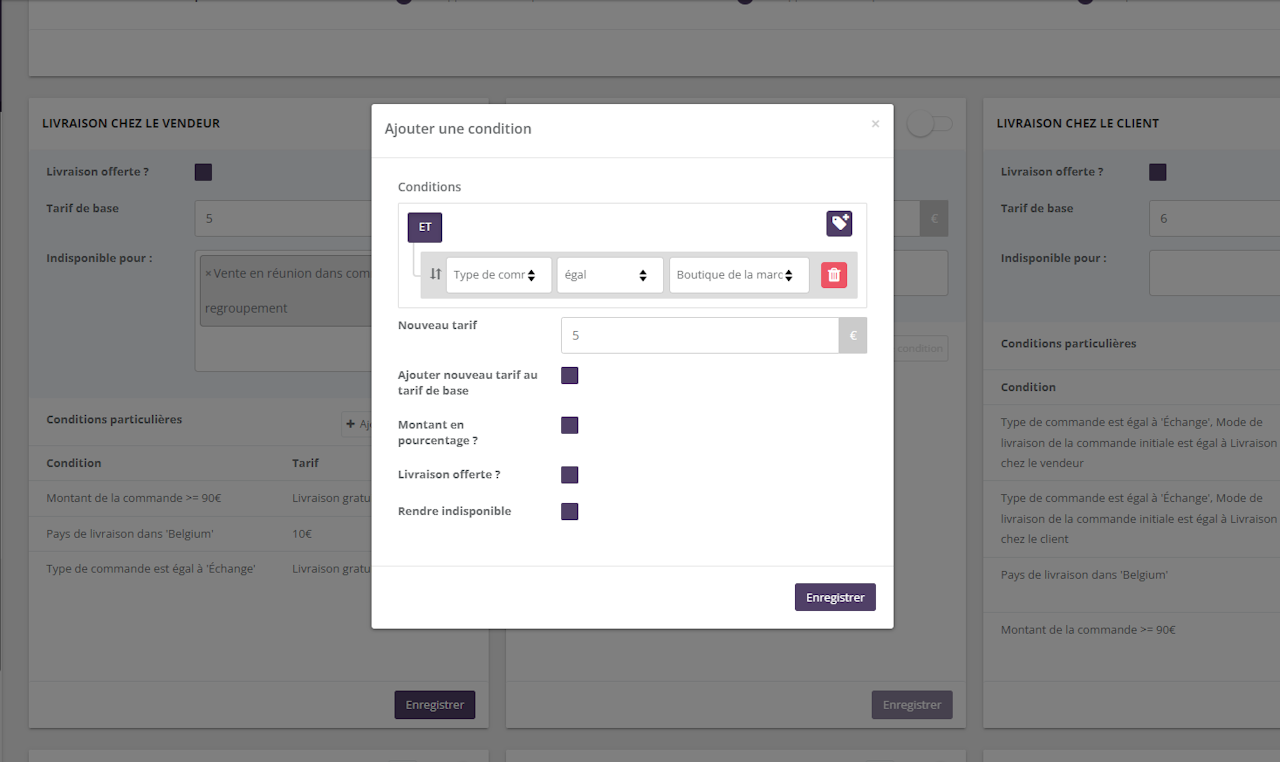Remove the 'Vente en réunion' tag
The image size is (1280, 762).
pyautogui.click(x=208, y=273)
